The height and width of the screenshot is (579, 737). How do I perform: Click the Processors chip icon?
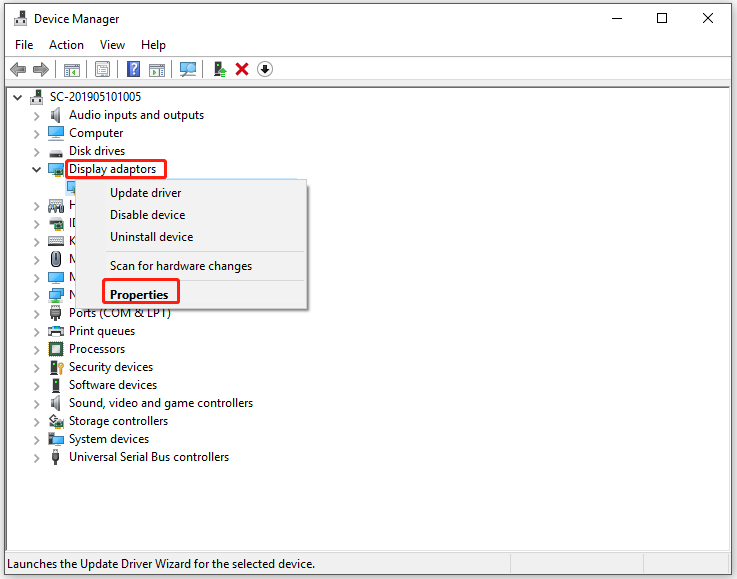(x=56, y=349)
